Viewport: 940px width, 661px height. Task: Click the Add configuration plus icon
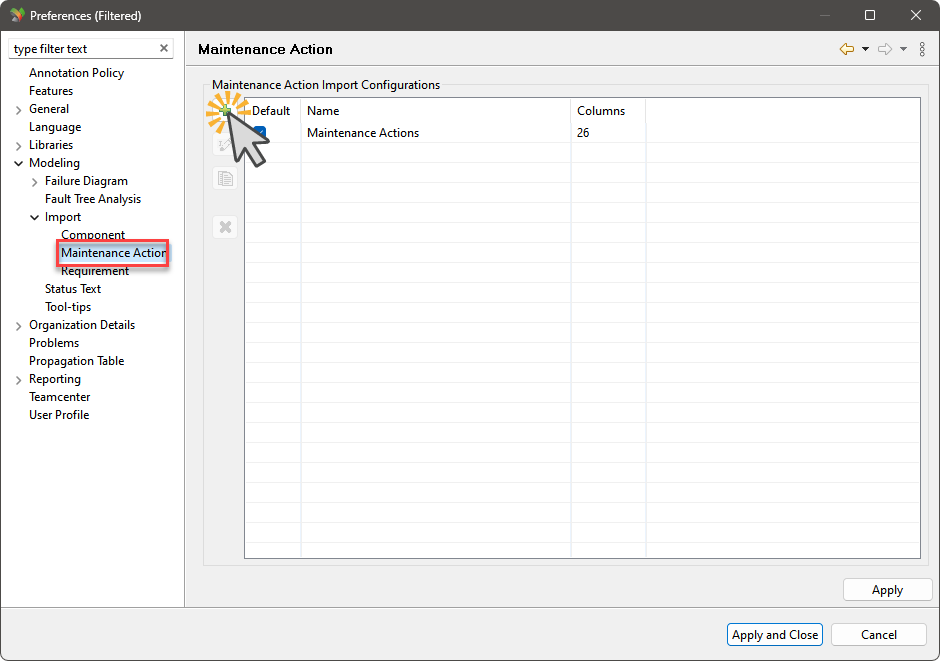pyautogui.click(x=225, y=110)
